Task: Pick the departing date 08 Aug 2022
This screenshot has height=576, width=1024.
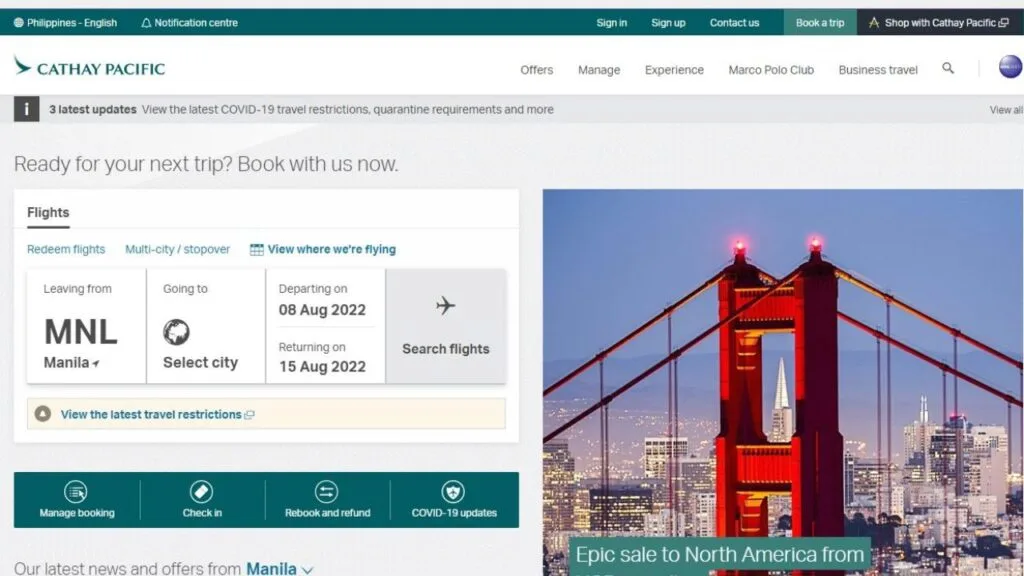Action: click(322, 310)
